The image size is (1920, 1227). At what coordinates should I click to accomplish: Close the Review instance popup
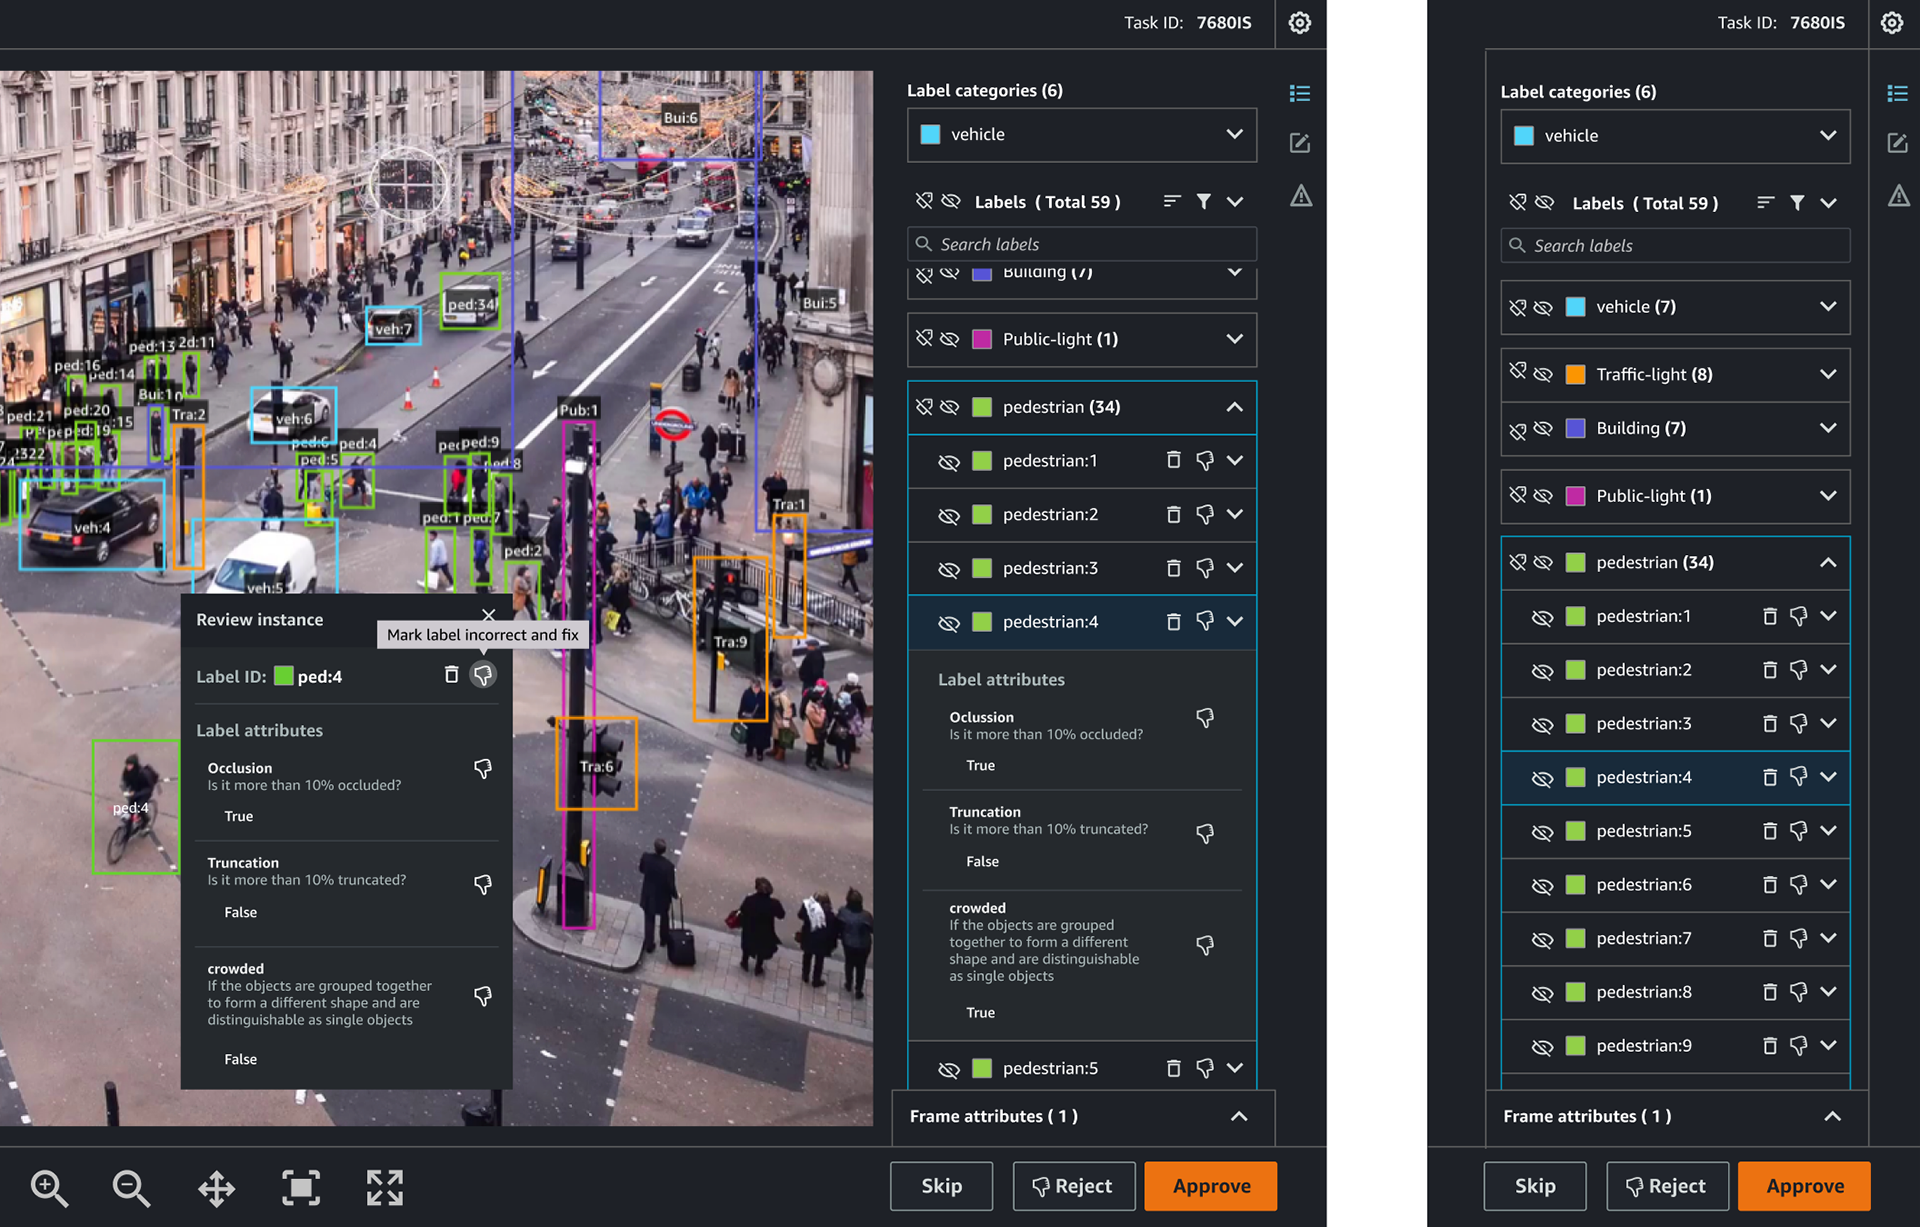[488, 615]
